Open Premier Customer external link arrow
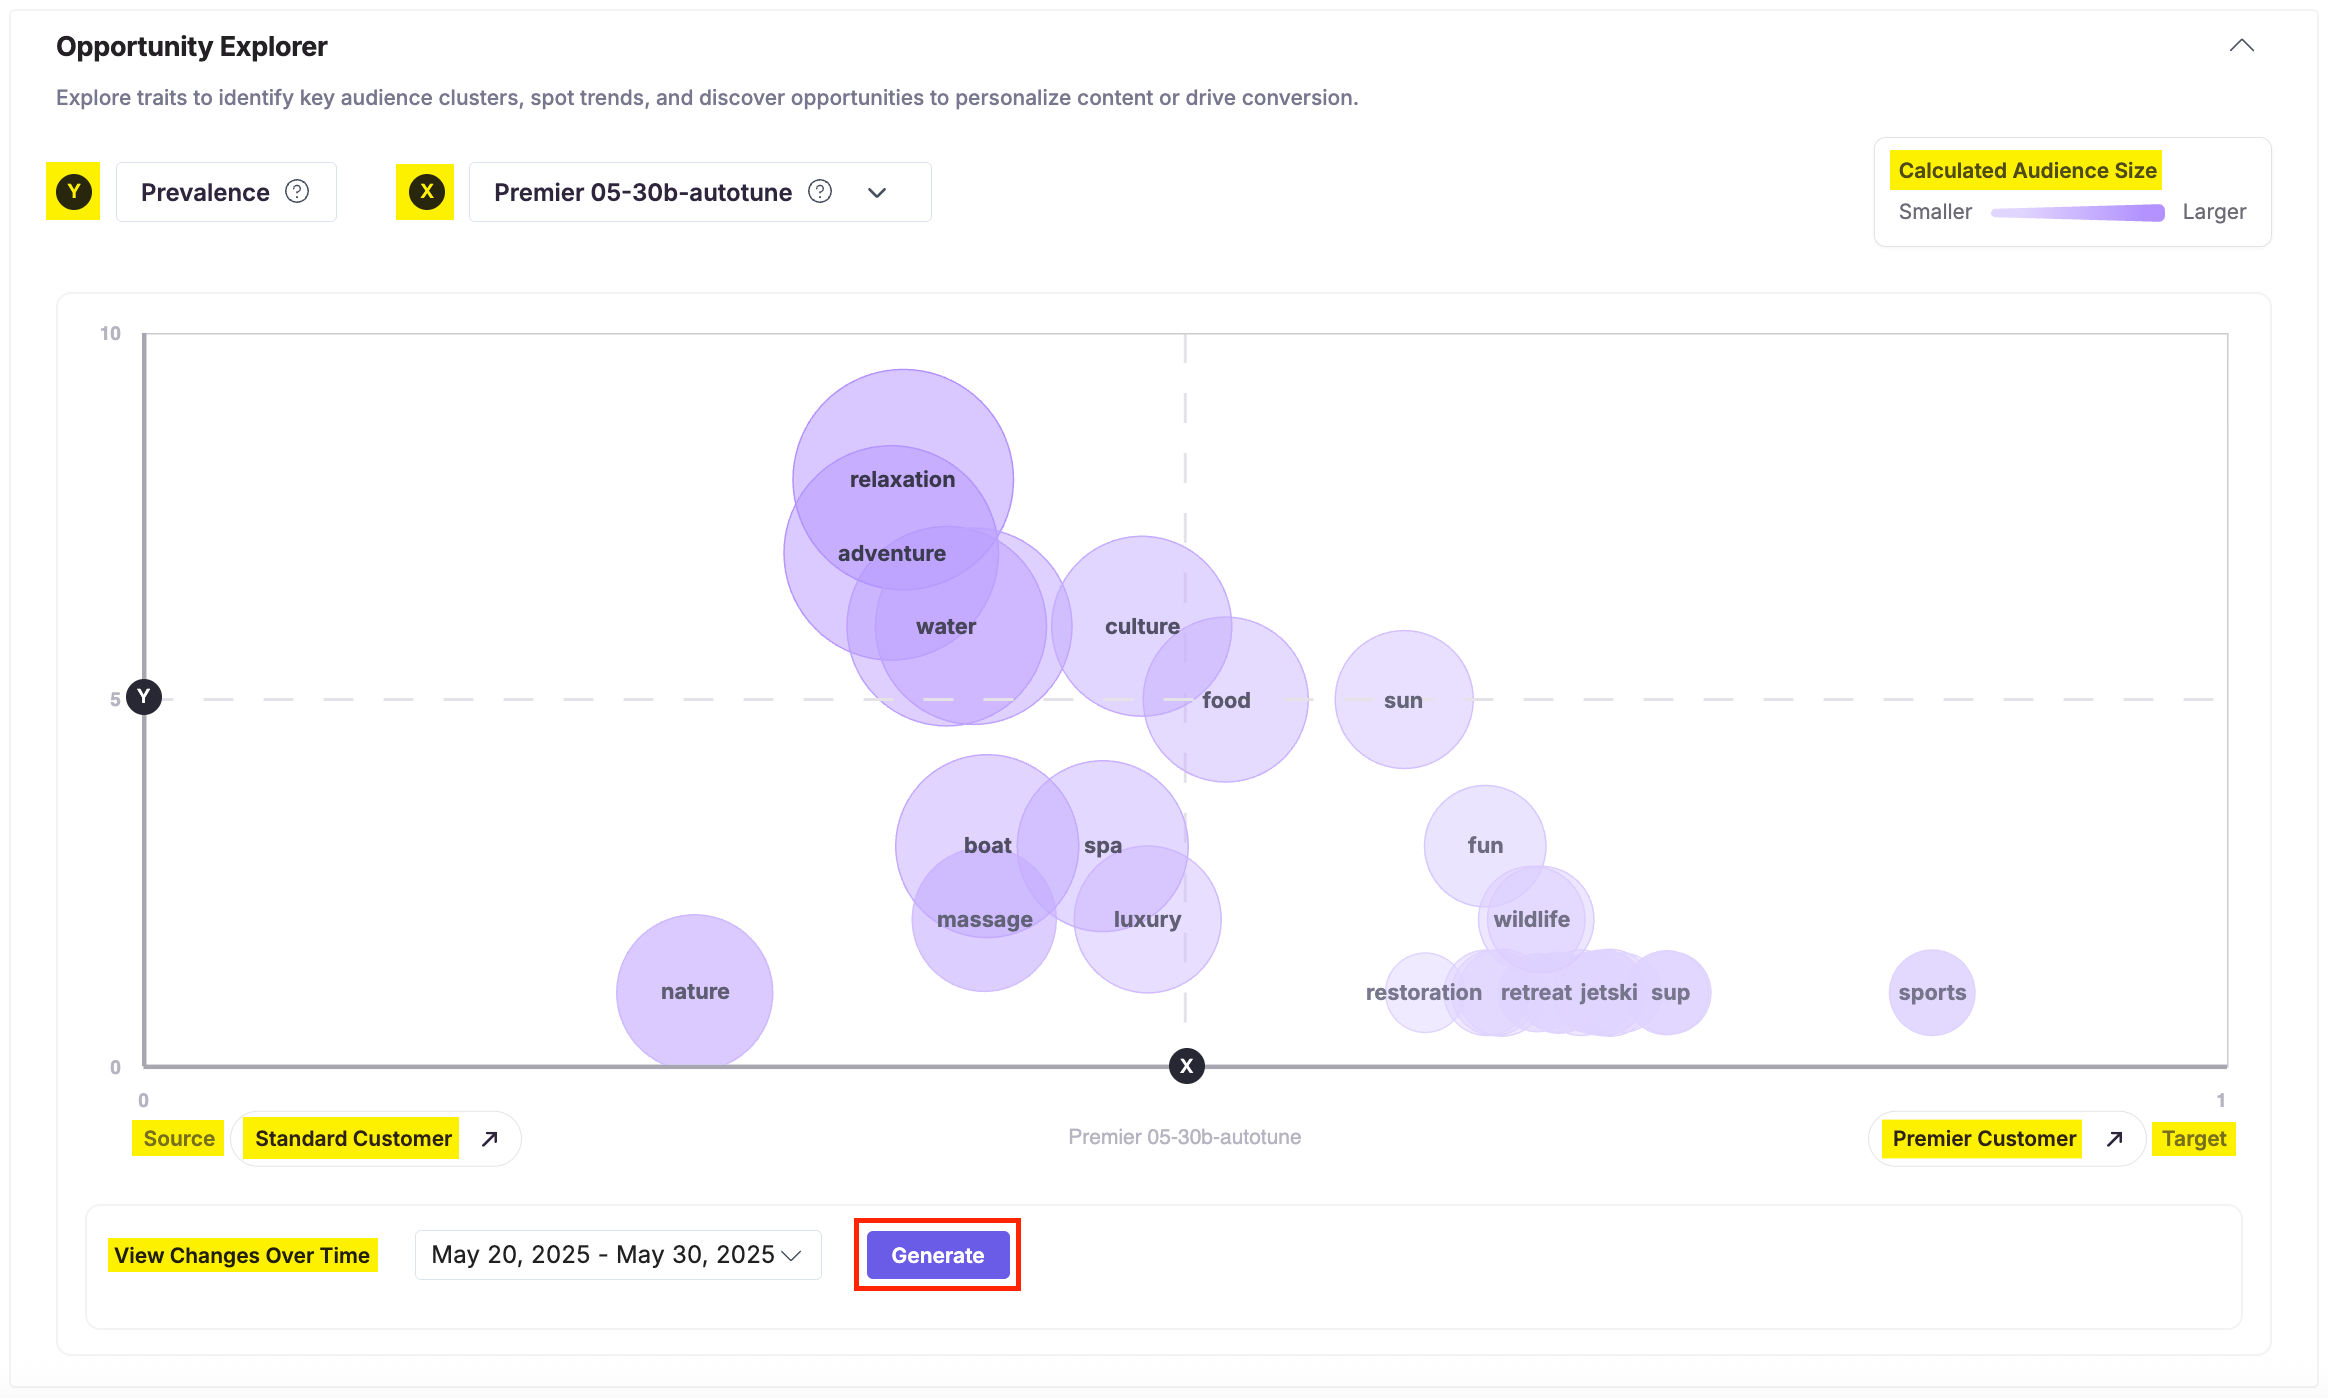This screenshot has height=1398, width=2328. pyautogui.click(x=2114, y=1138)
